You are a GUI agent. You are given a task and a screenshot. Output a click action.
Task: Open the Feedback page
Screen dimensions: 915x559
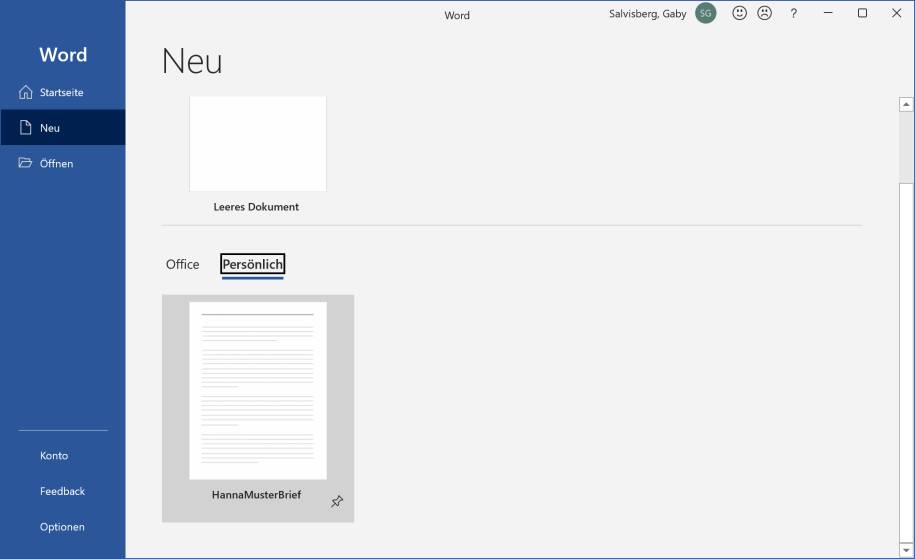pos(62,491)
